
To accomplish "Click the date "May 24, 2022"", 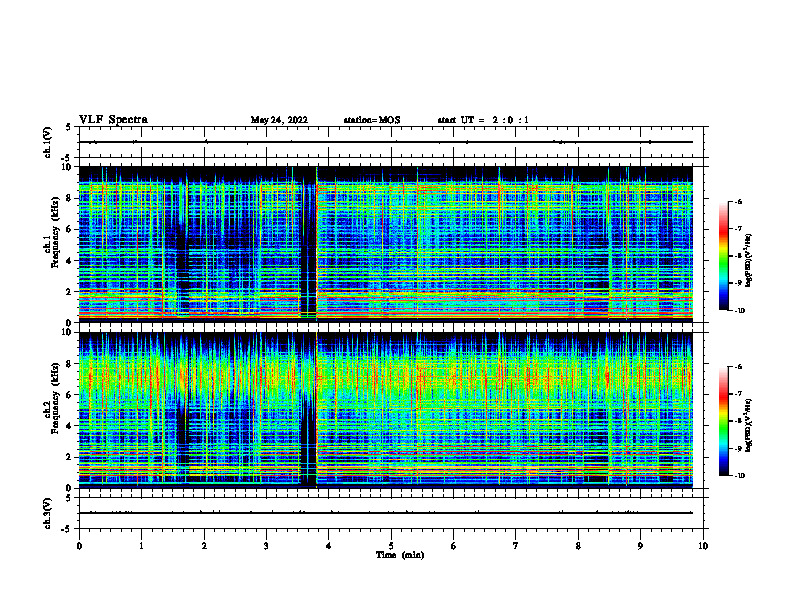I will tap(279, 120).
